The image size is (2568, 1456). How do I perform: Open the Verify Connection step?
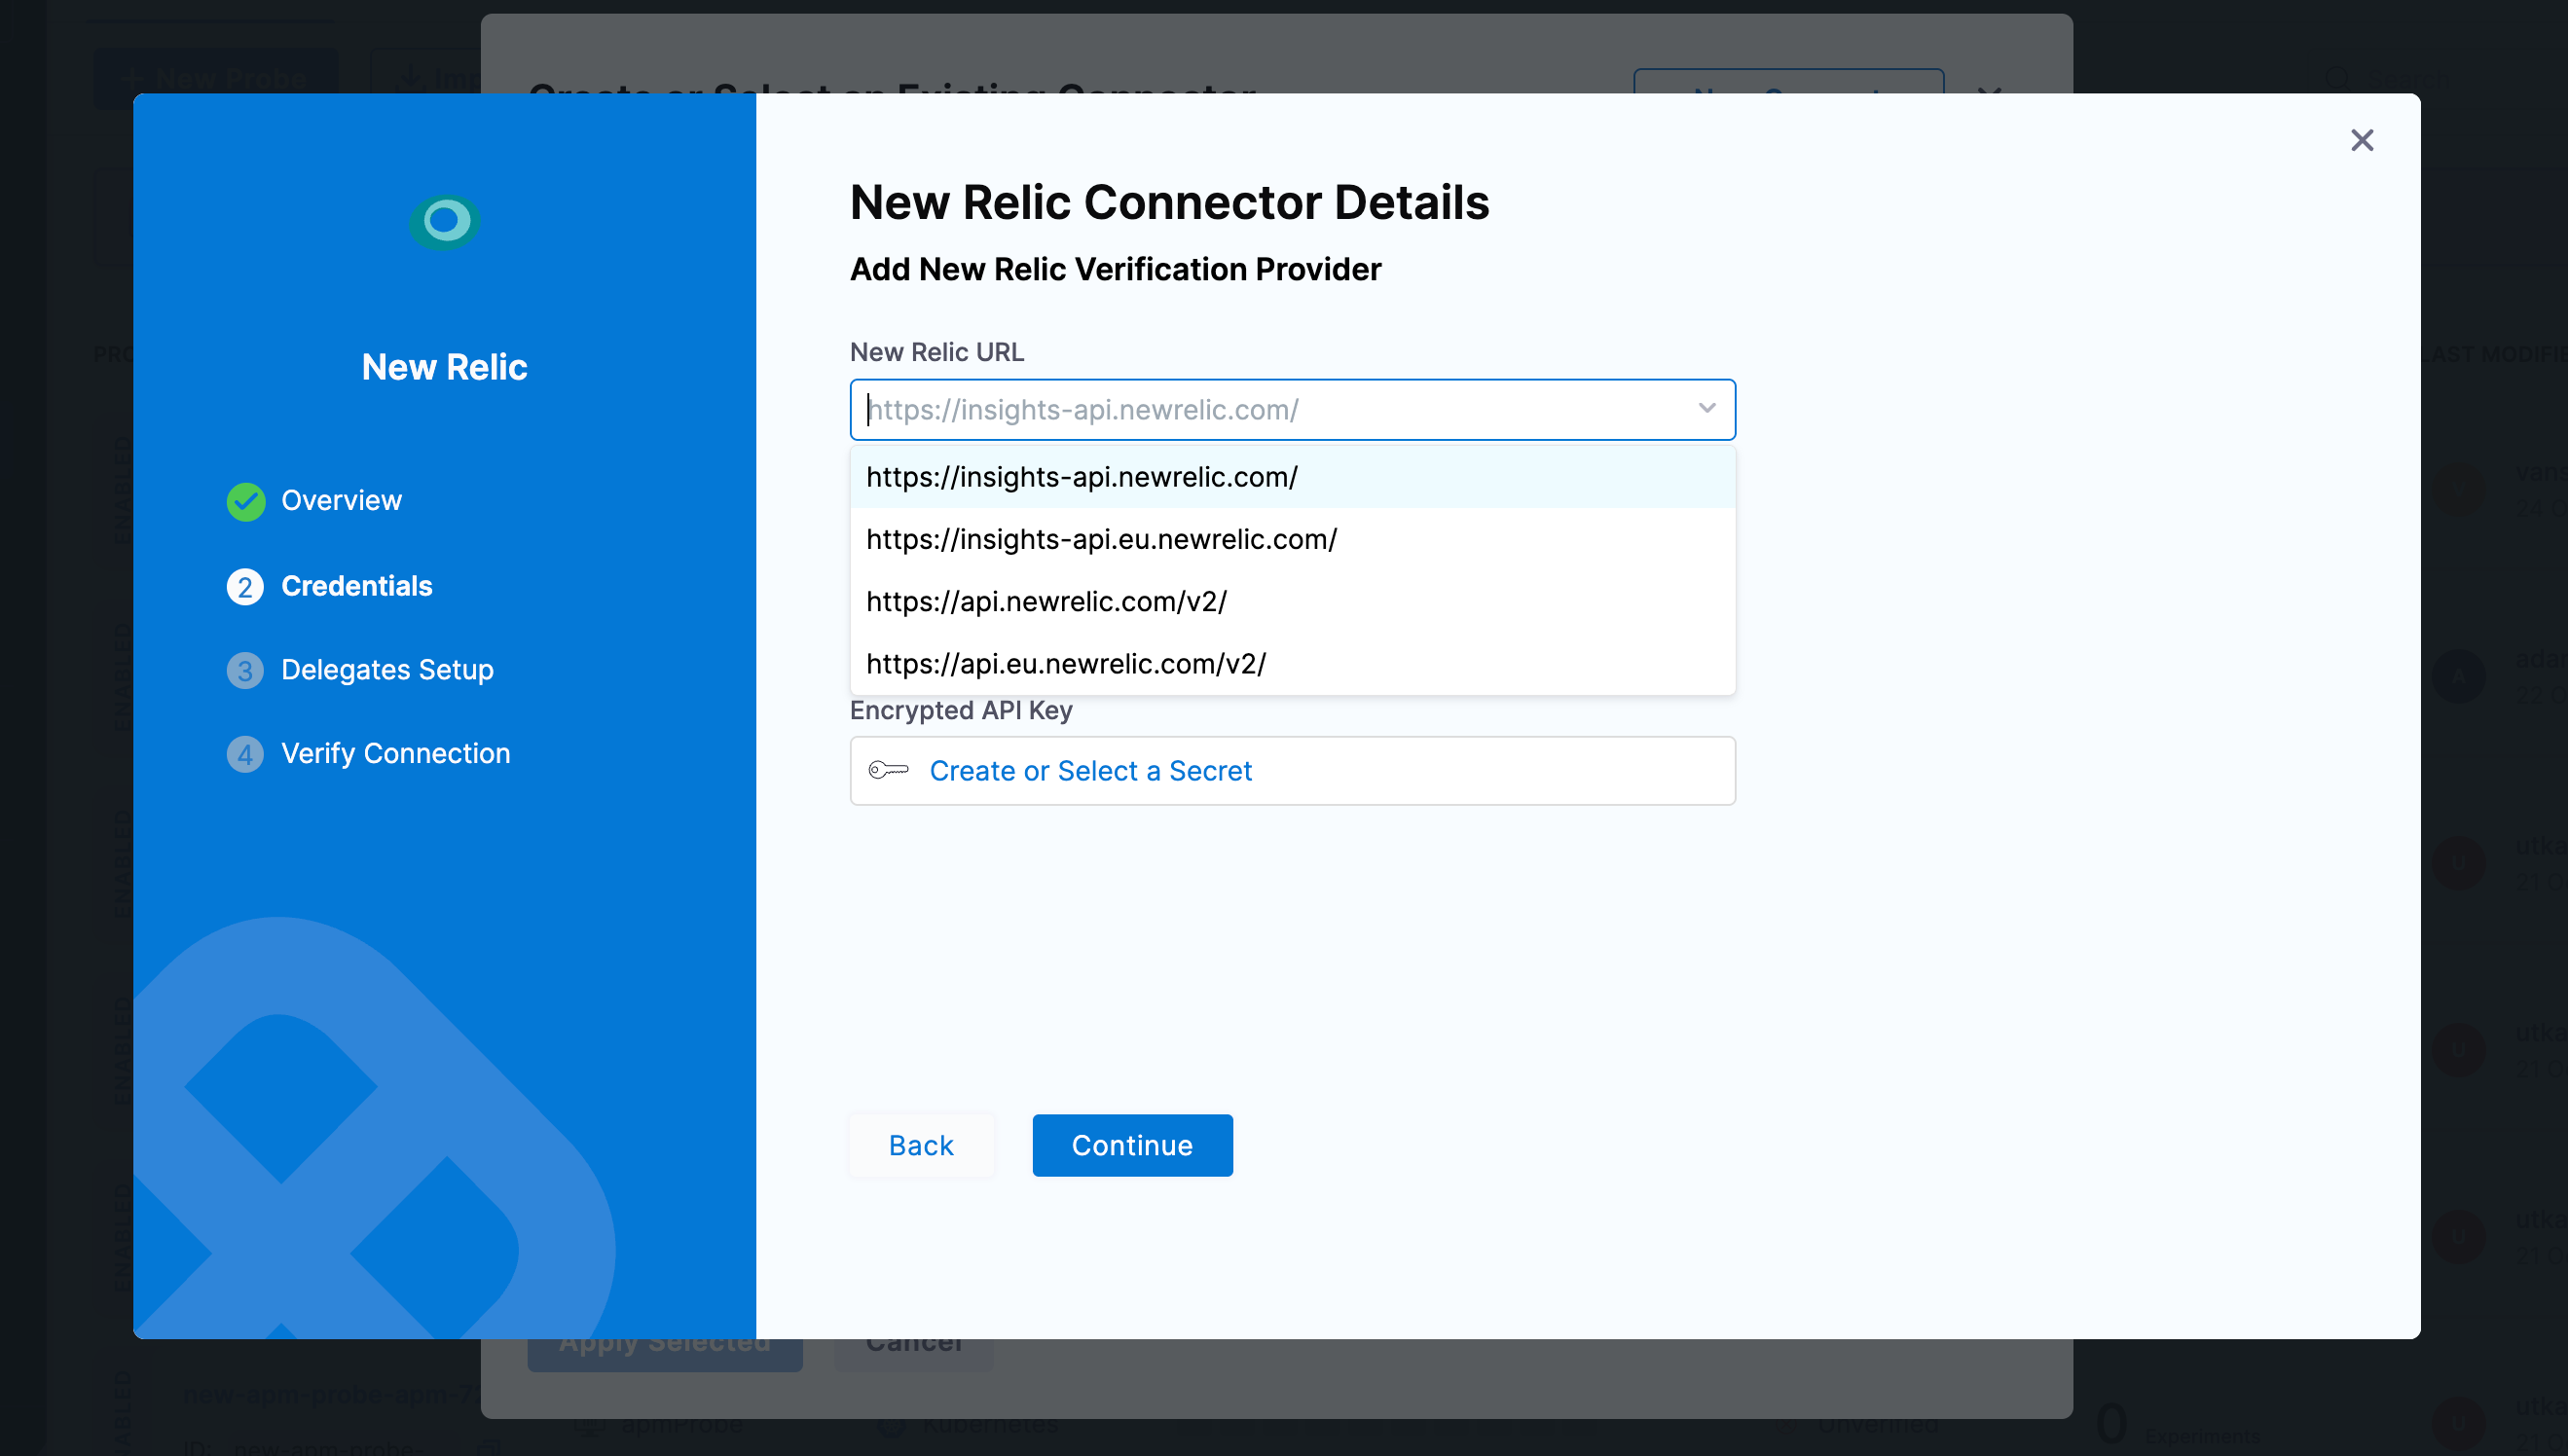point(395,753)
